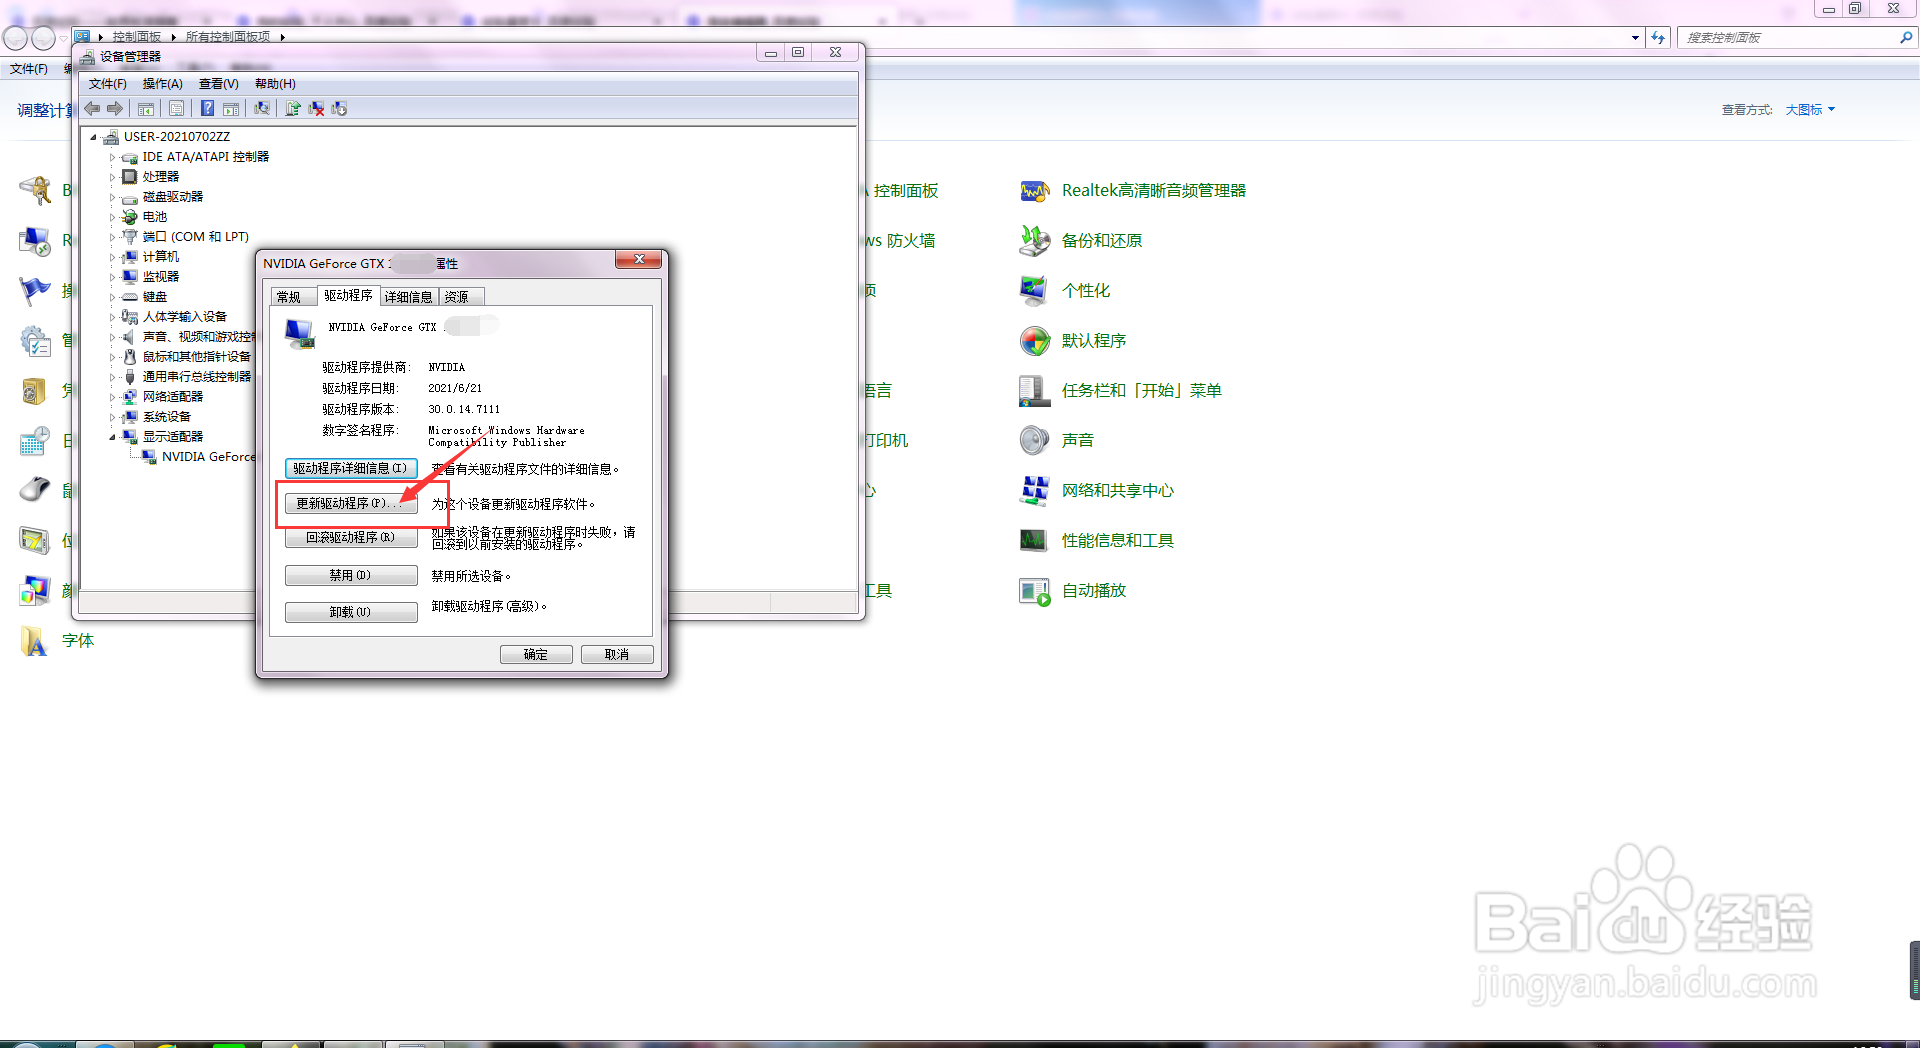
Task: Select the 驱动程序 tab
Action: [x=348, y=295]
